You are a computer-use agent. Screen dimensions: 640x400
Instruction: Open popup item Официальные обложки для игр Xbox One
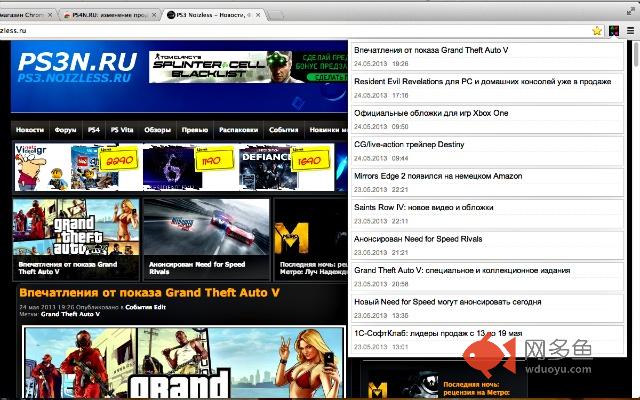(487, 119)
